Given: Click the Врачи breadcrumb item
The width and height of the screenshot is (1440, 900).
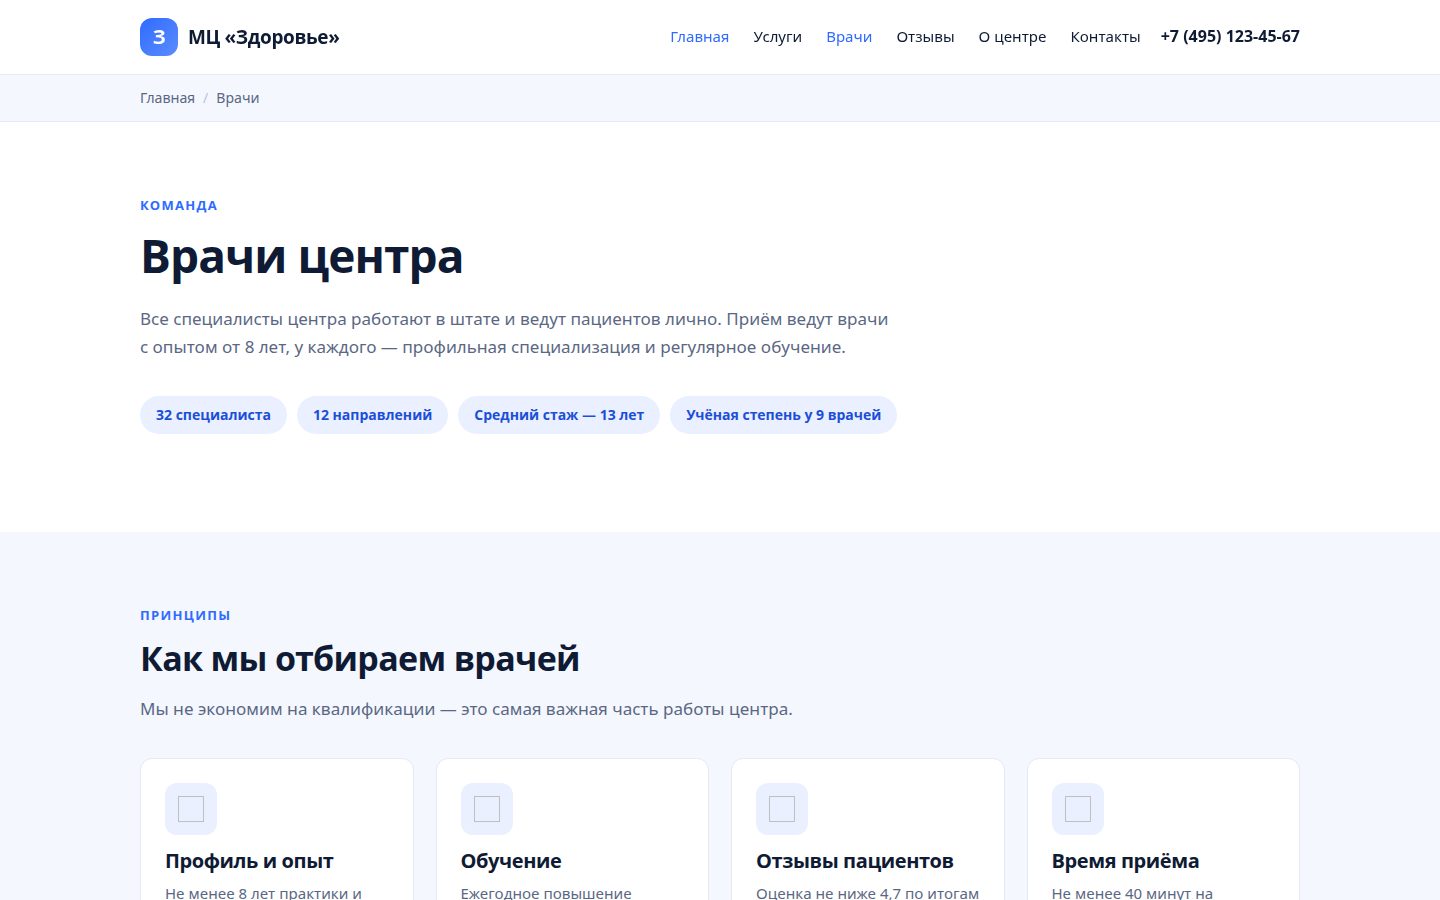Looking at the screenshot, I should [x=238, y=98].
